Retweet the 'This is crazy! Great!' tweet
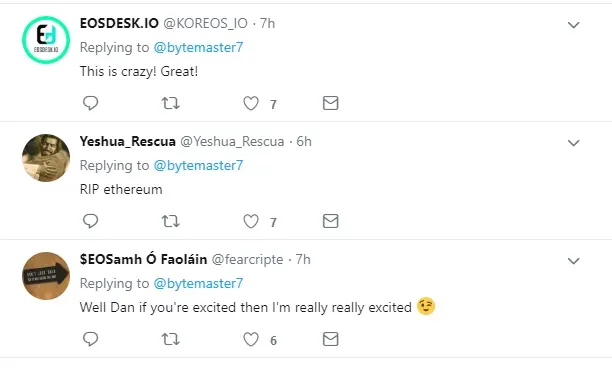 coord(171,103)
